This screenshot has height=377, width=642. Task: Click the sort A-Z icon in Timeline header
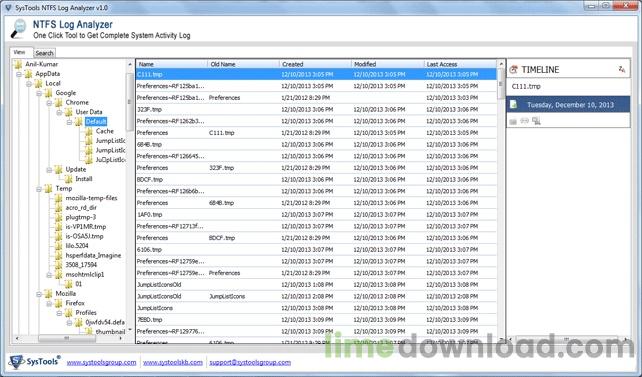(622, 70)
